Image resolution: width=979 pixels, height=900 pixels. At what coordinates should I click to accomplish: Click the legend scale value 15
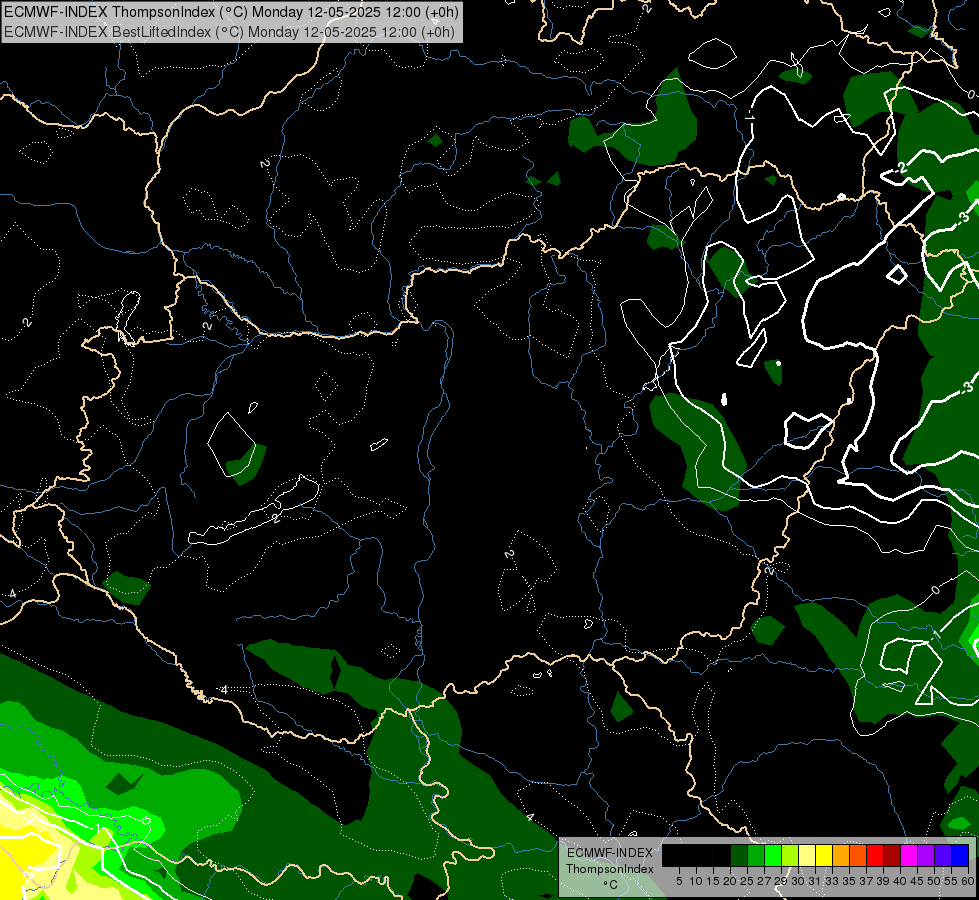click(713, 881)
